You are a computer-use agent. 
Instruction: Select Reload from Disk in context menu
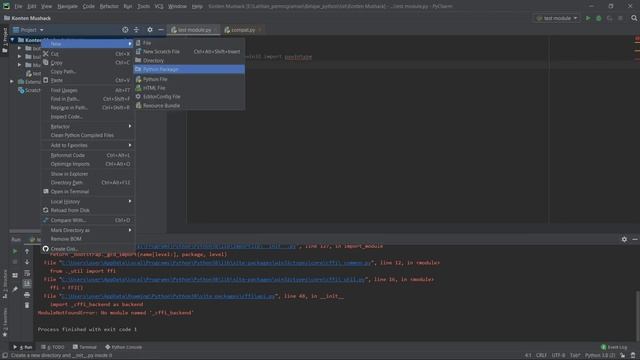click(88, 210)
